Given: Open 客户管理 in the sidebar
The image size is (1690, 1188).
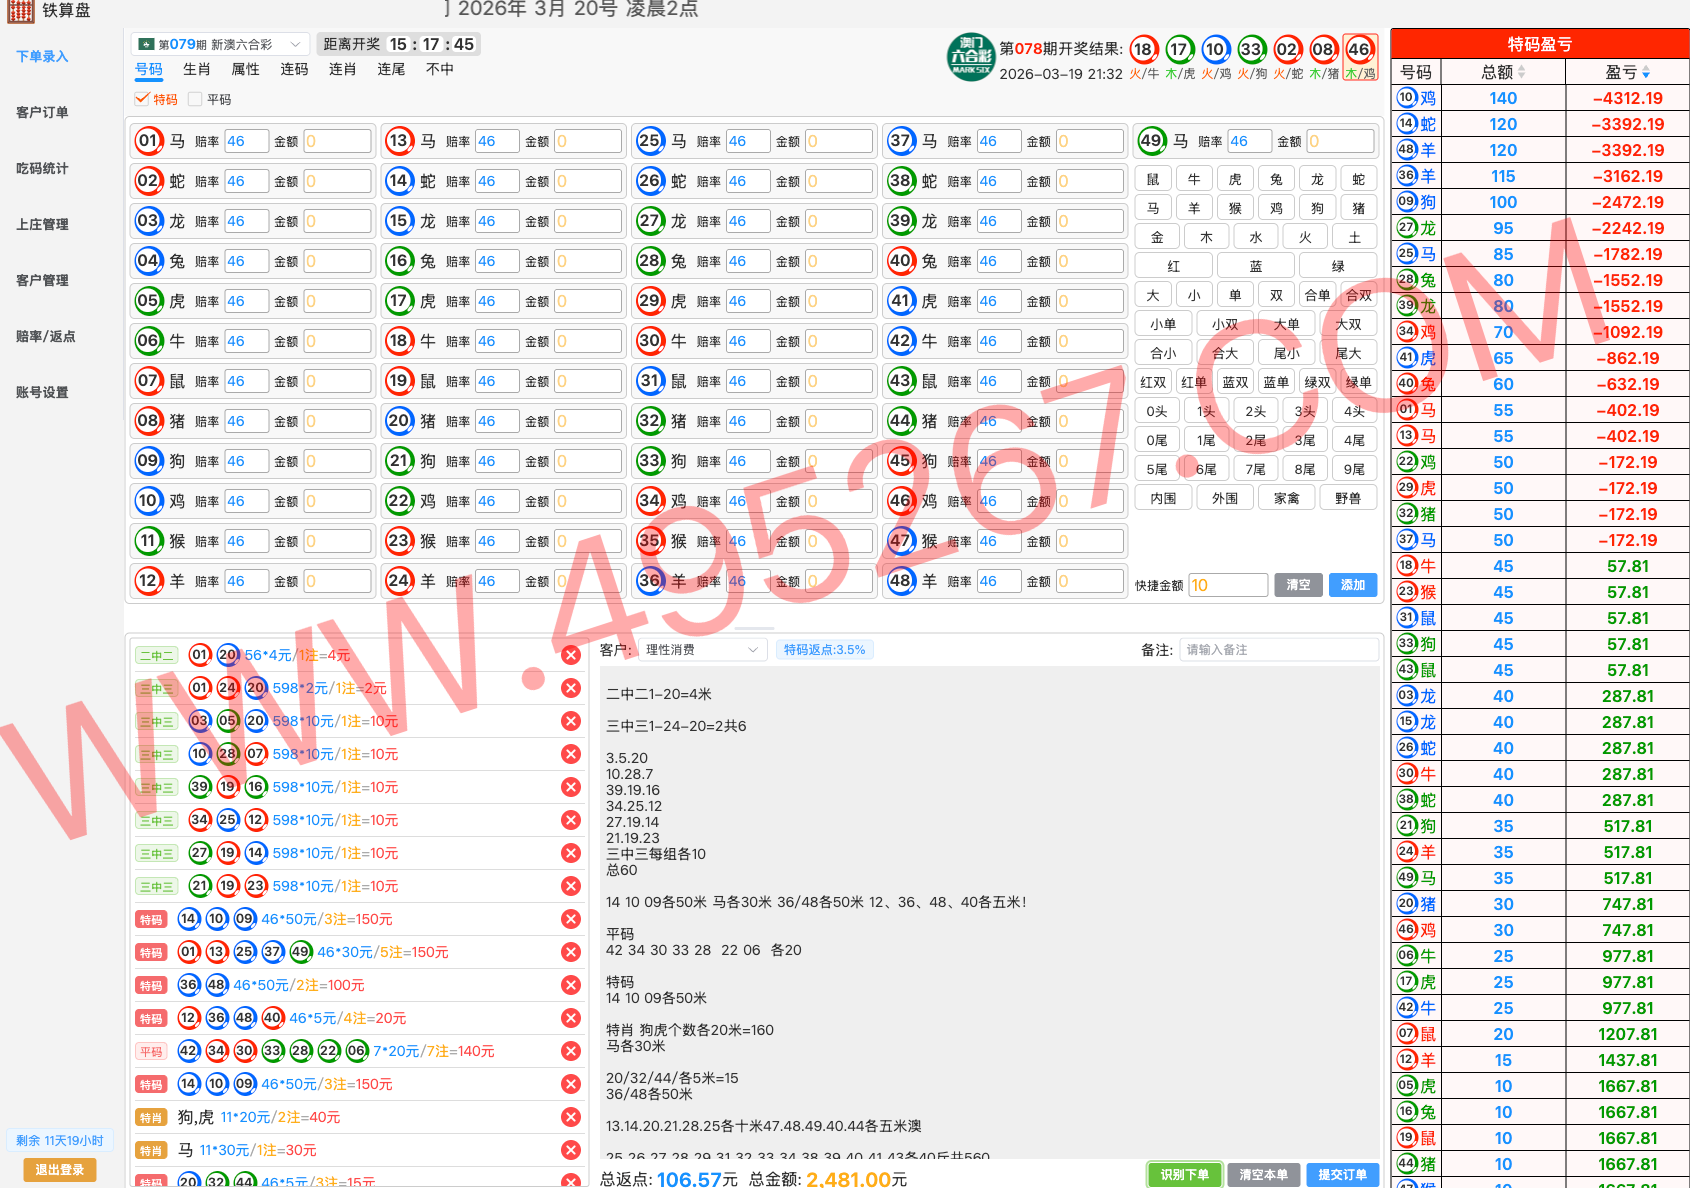Looking at the screenshot, I should (x=42, y=280).
